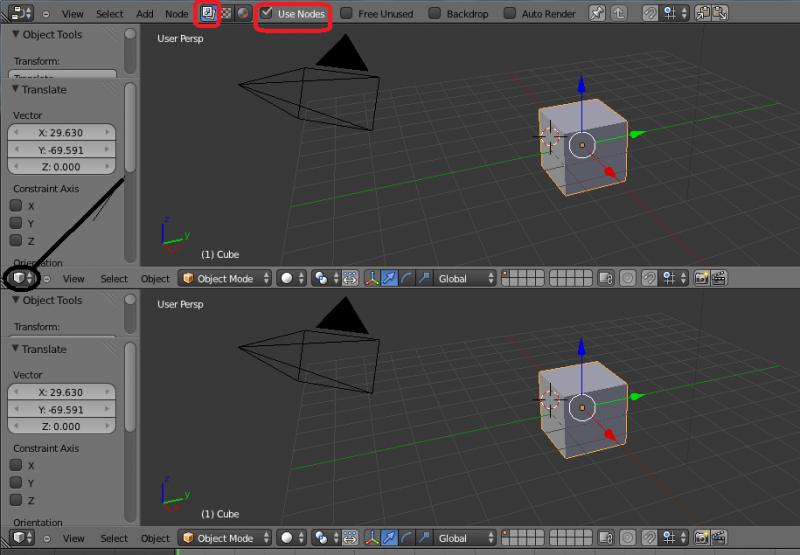Check X constraint axis in bottom viewport panel

point(16,465)
